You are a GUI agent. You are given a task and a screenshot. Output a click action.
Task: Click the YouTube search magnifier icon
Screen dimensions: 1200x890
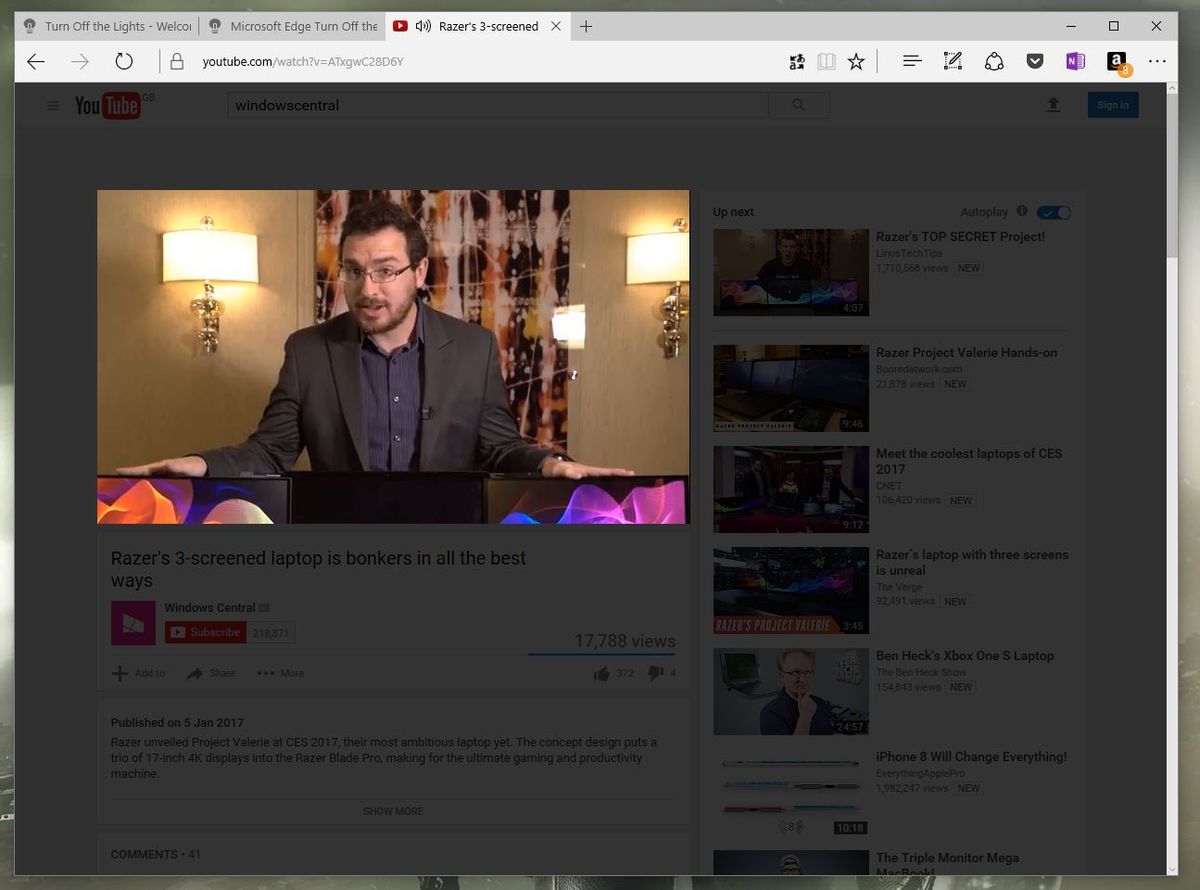click(798, 104)
